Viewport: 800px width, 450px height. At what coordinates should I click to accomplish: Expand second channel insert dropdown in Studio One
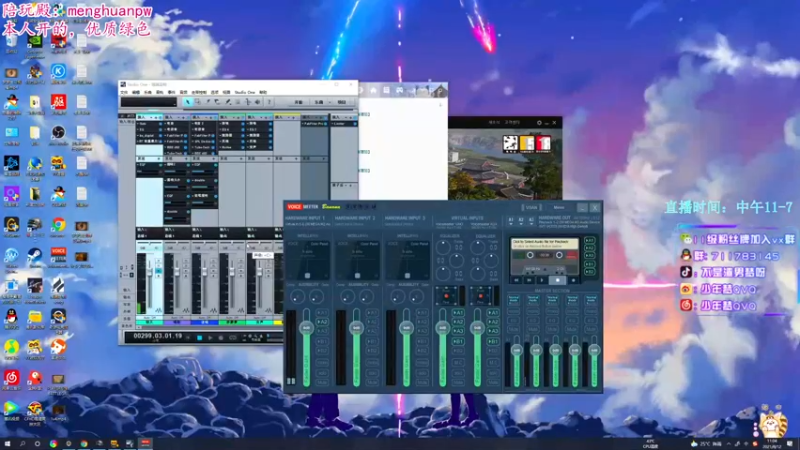177,117
